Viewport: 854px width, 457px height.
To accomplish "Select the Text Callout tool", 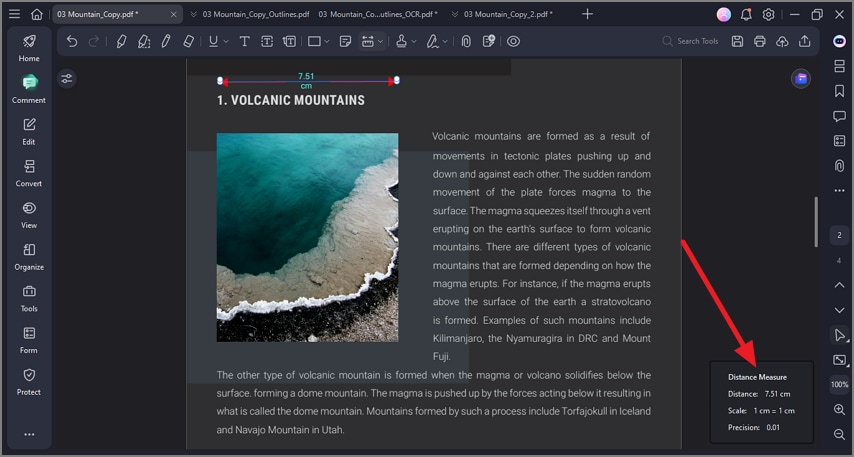I will [289, 41].
